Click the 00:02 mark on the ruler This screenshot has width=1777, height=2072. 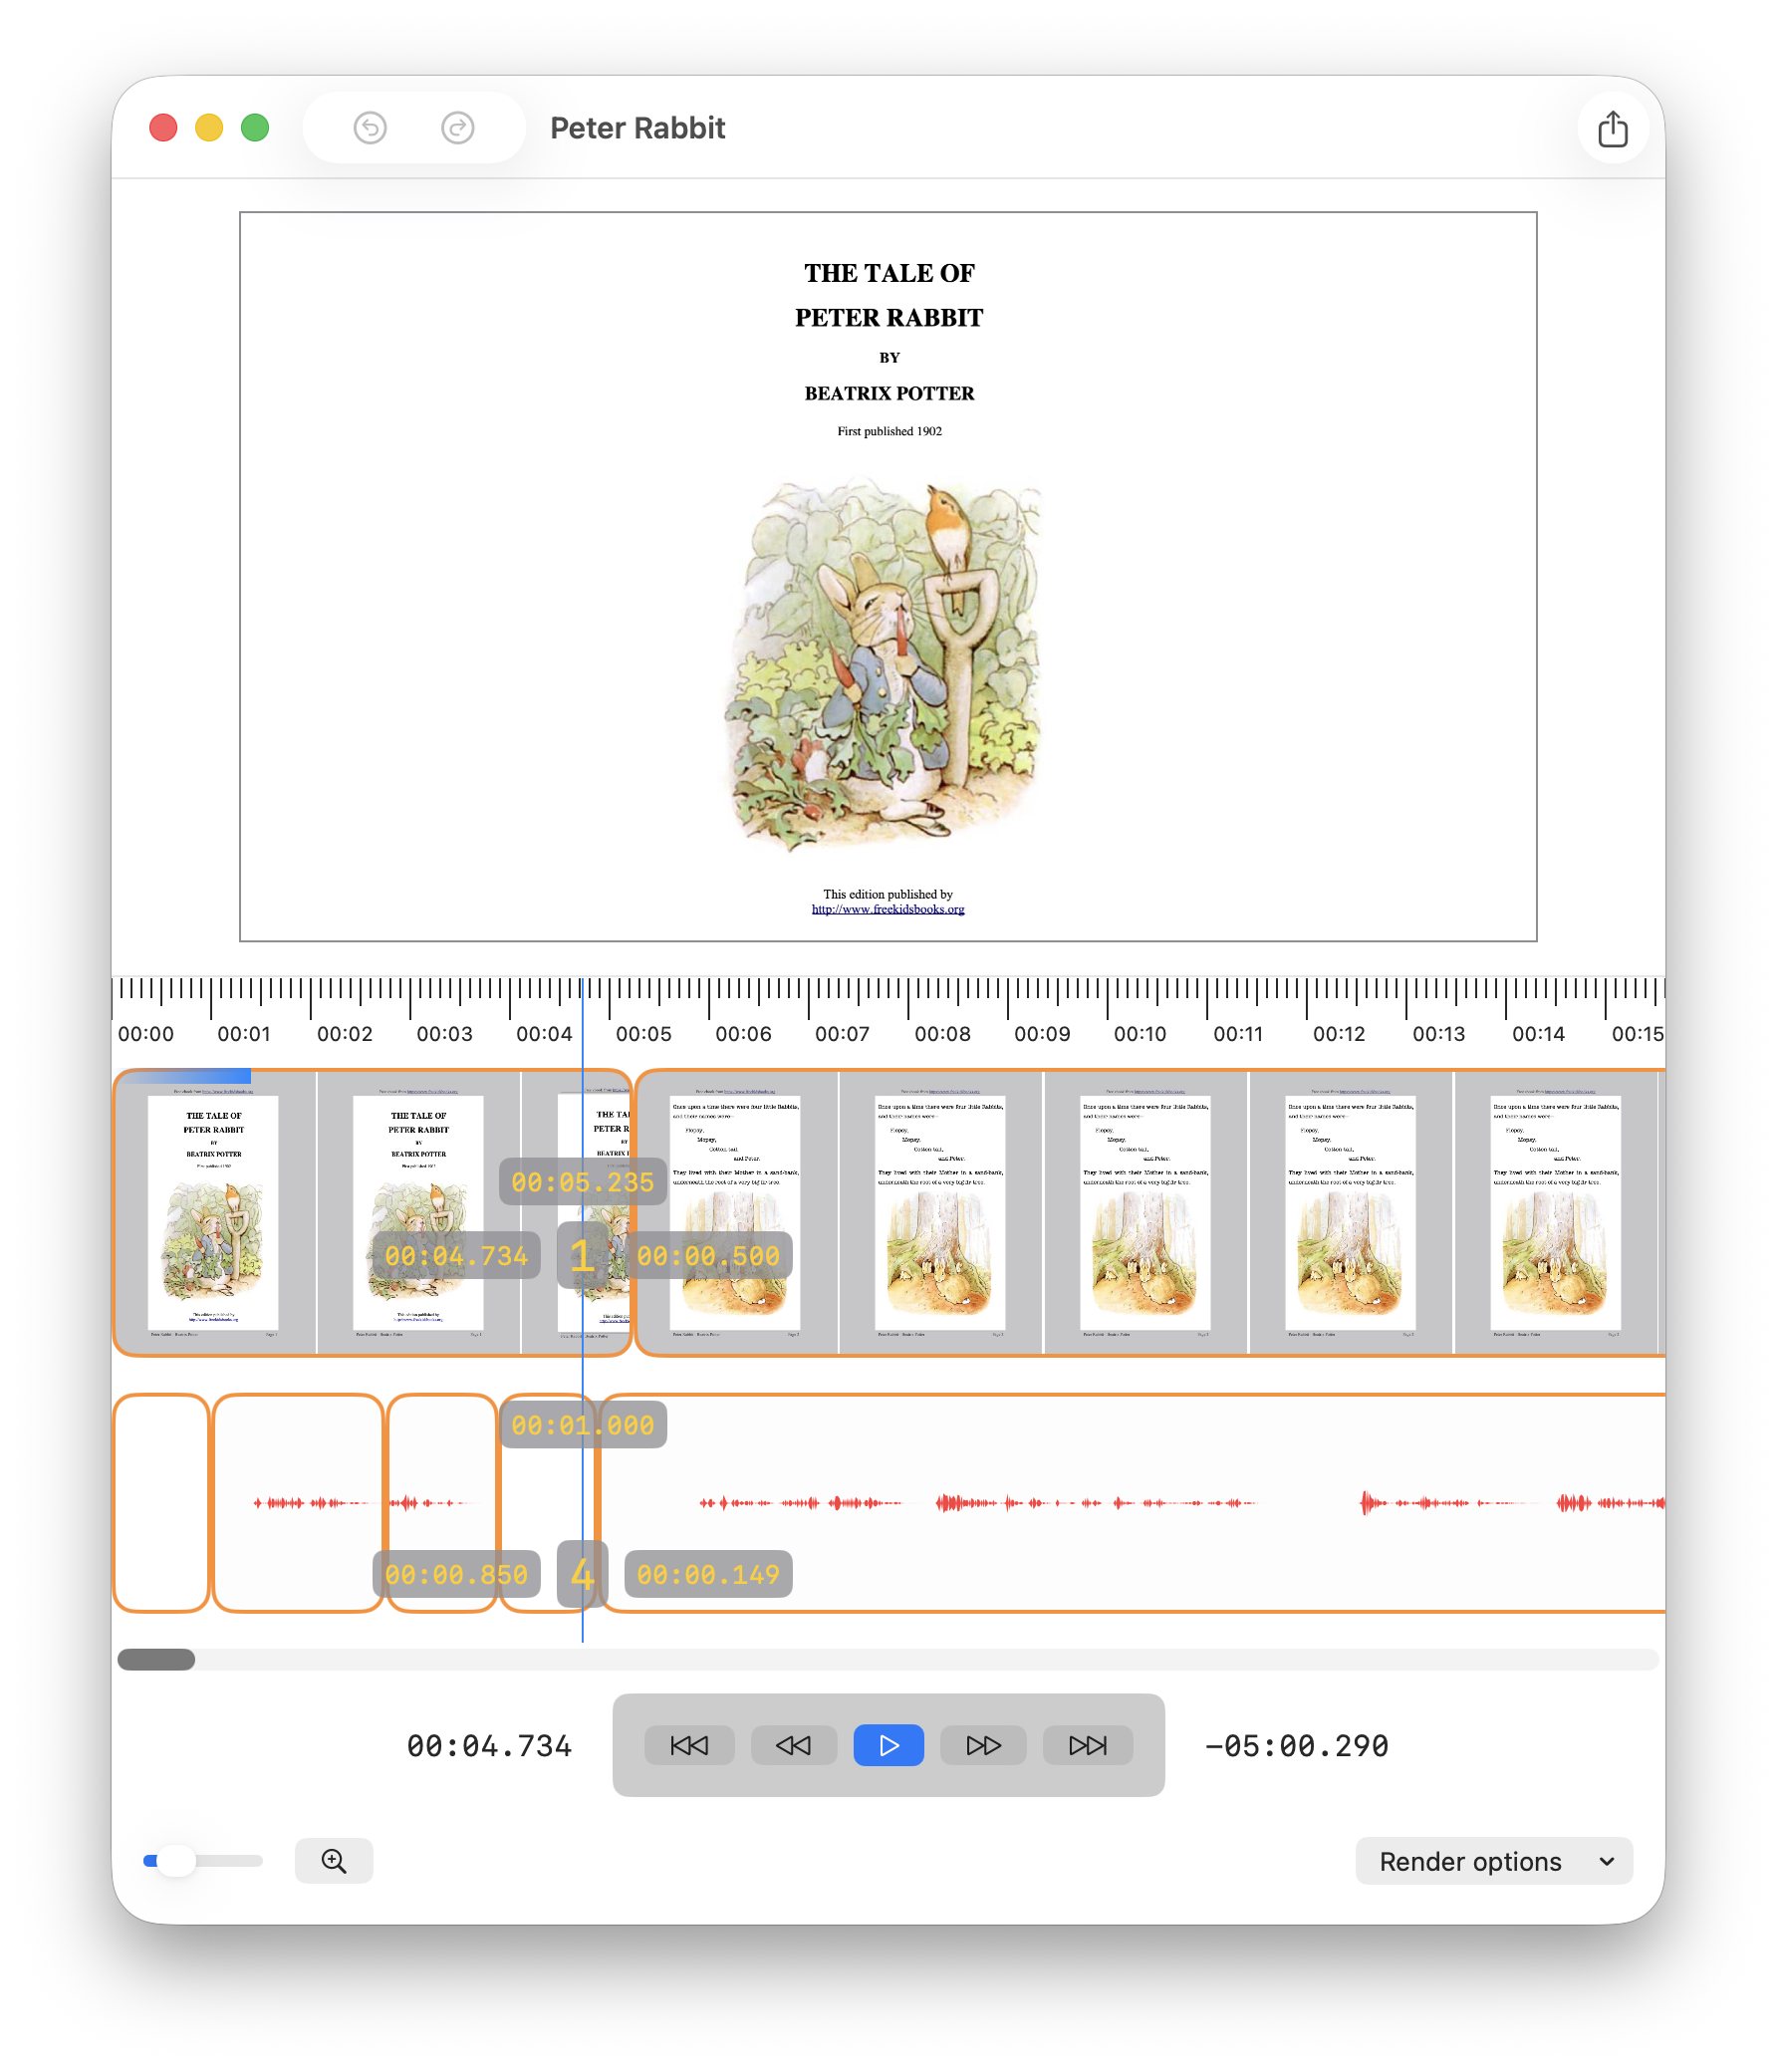tap(344, 1034)
